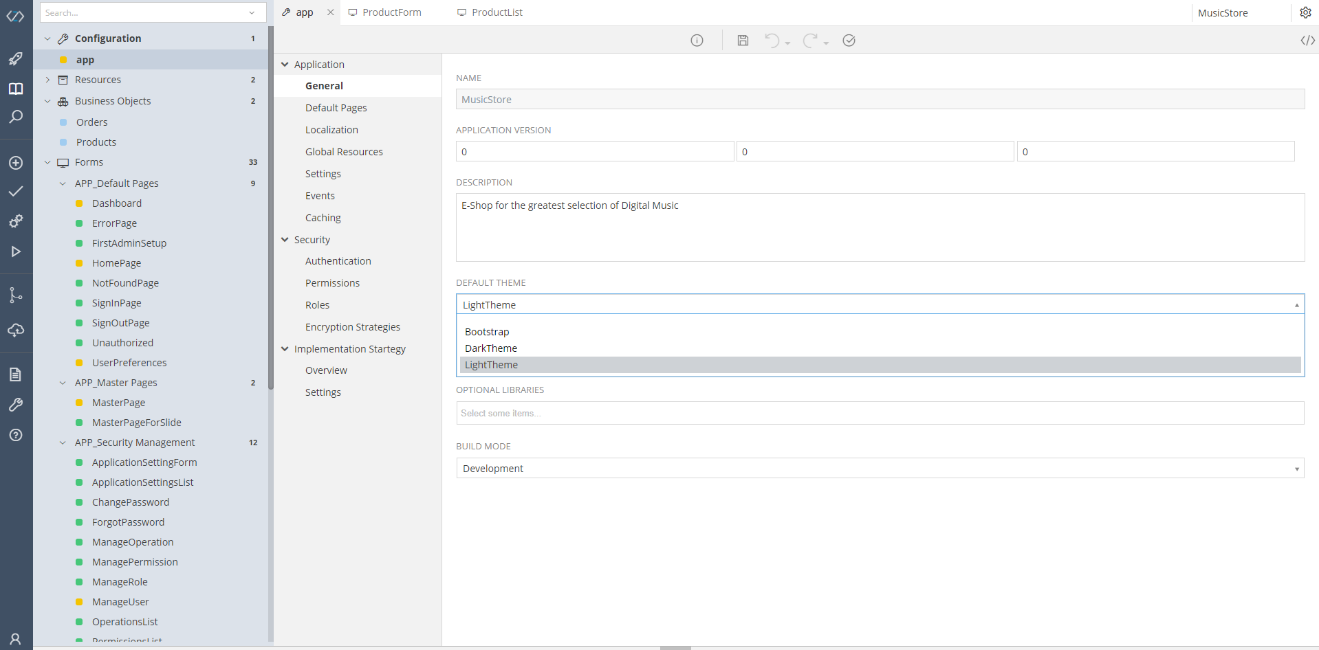Screen dimensions: 1319x650
Task: Click the version control branch icon
Action: tap(15, 294)
